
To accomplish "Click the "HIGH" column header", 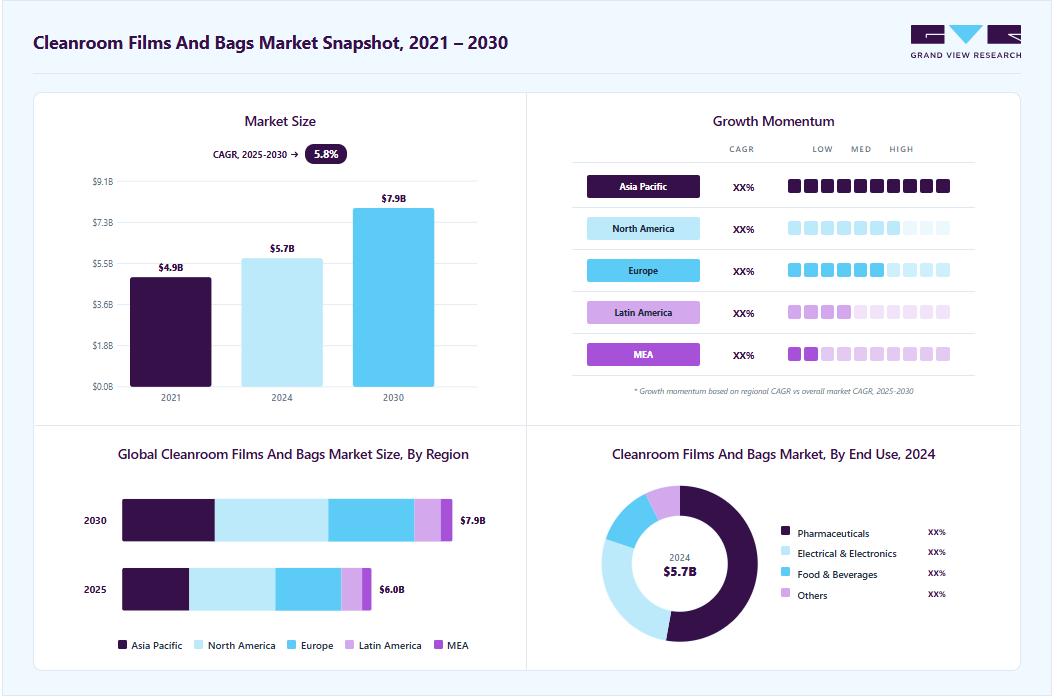I will [x=901, y=149].
